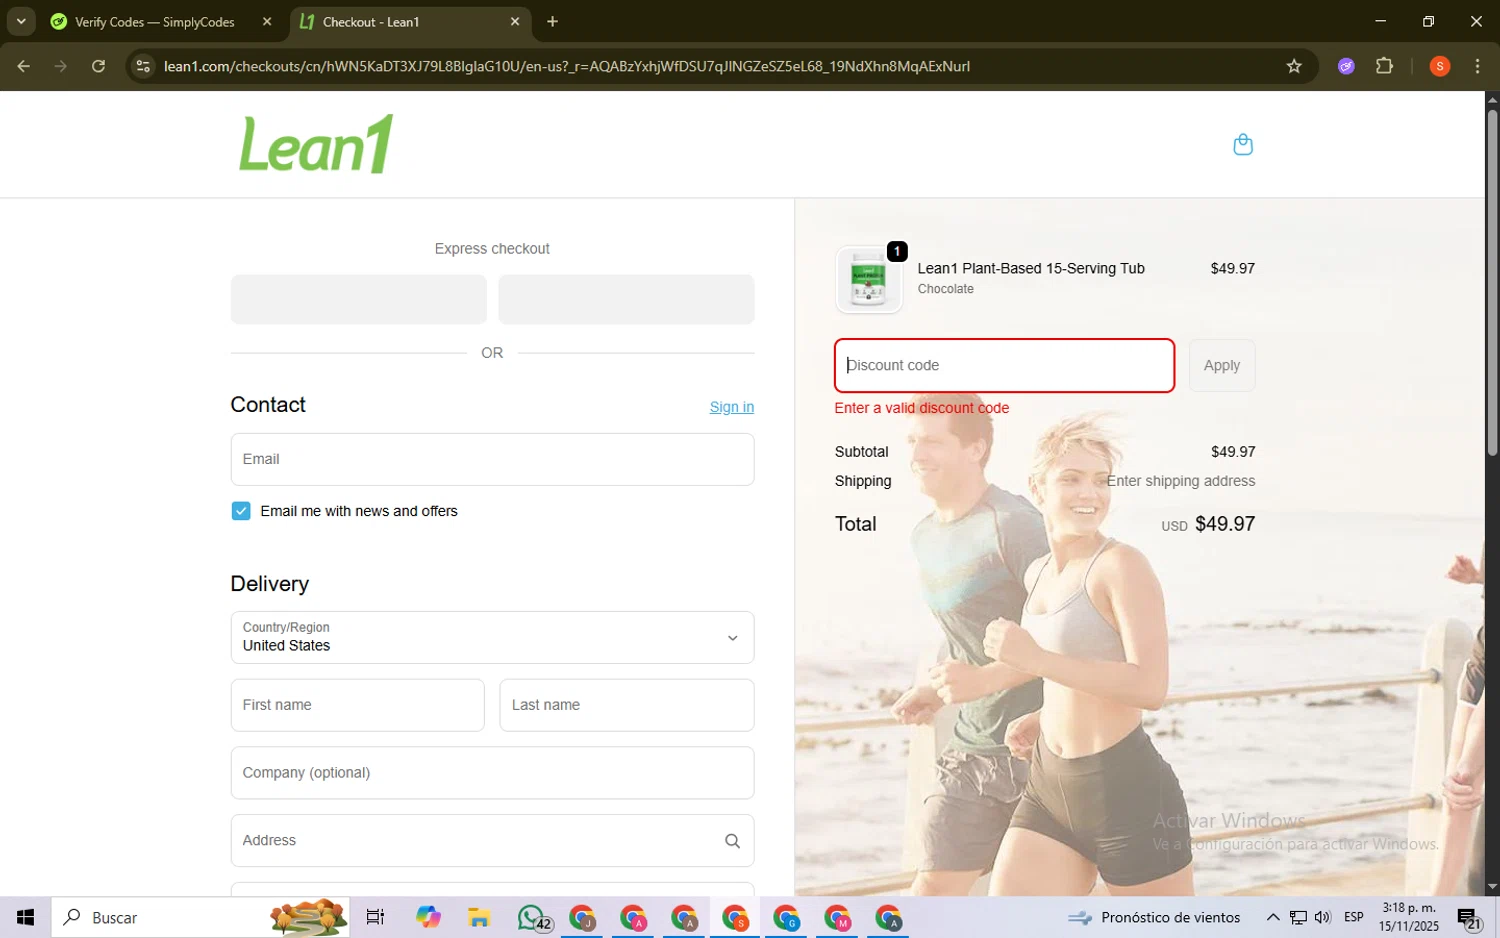Screen dimensions: 1500x938
Task: Open the browser extensions puzzle icon
Action: 1384,66
